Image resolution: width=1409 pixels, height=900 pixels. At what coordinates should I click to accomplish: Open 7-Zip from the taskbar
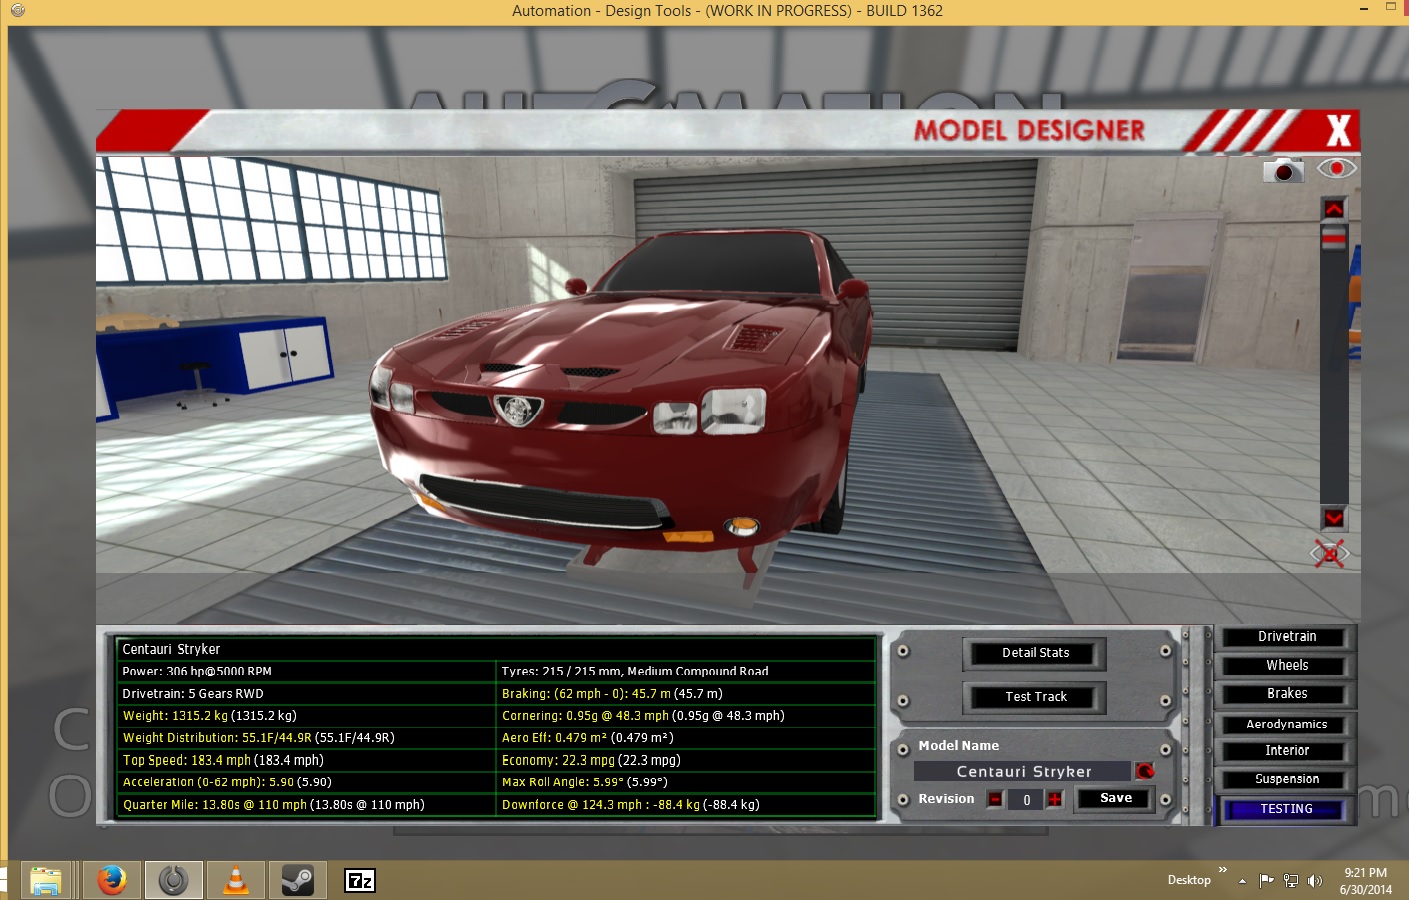[x=360, y=880]
